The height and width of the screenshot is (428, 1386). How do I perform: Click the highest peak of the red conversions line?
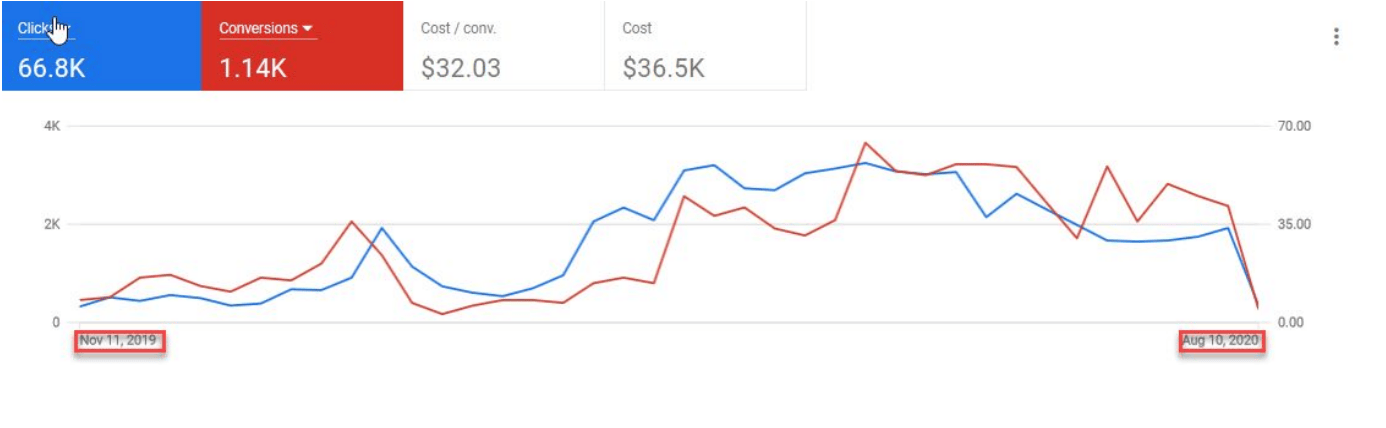pos(865,143)
